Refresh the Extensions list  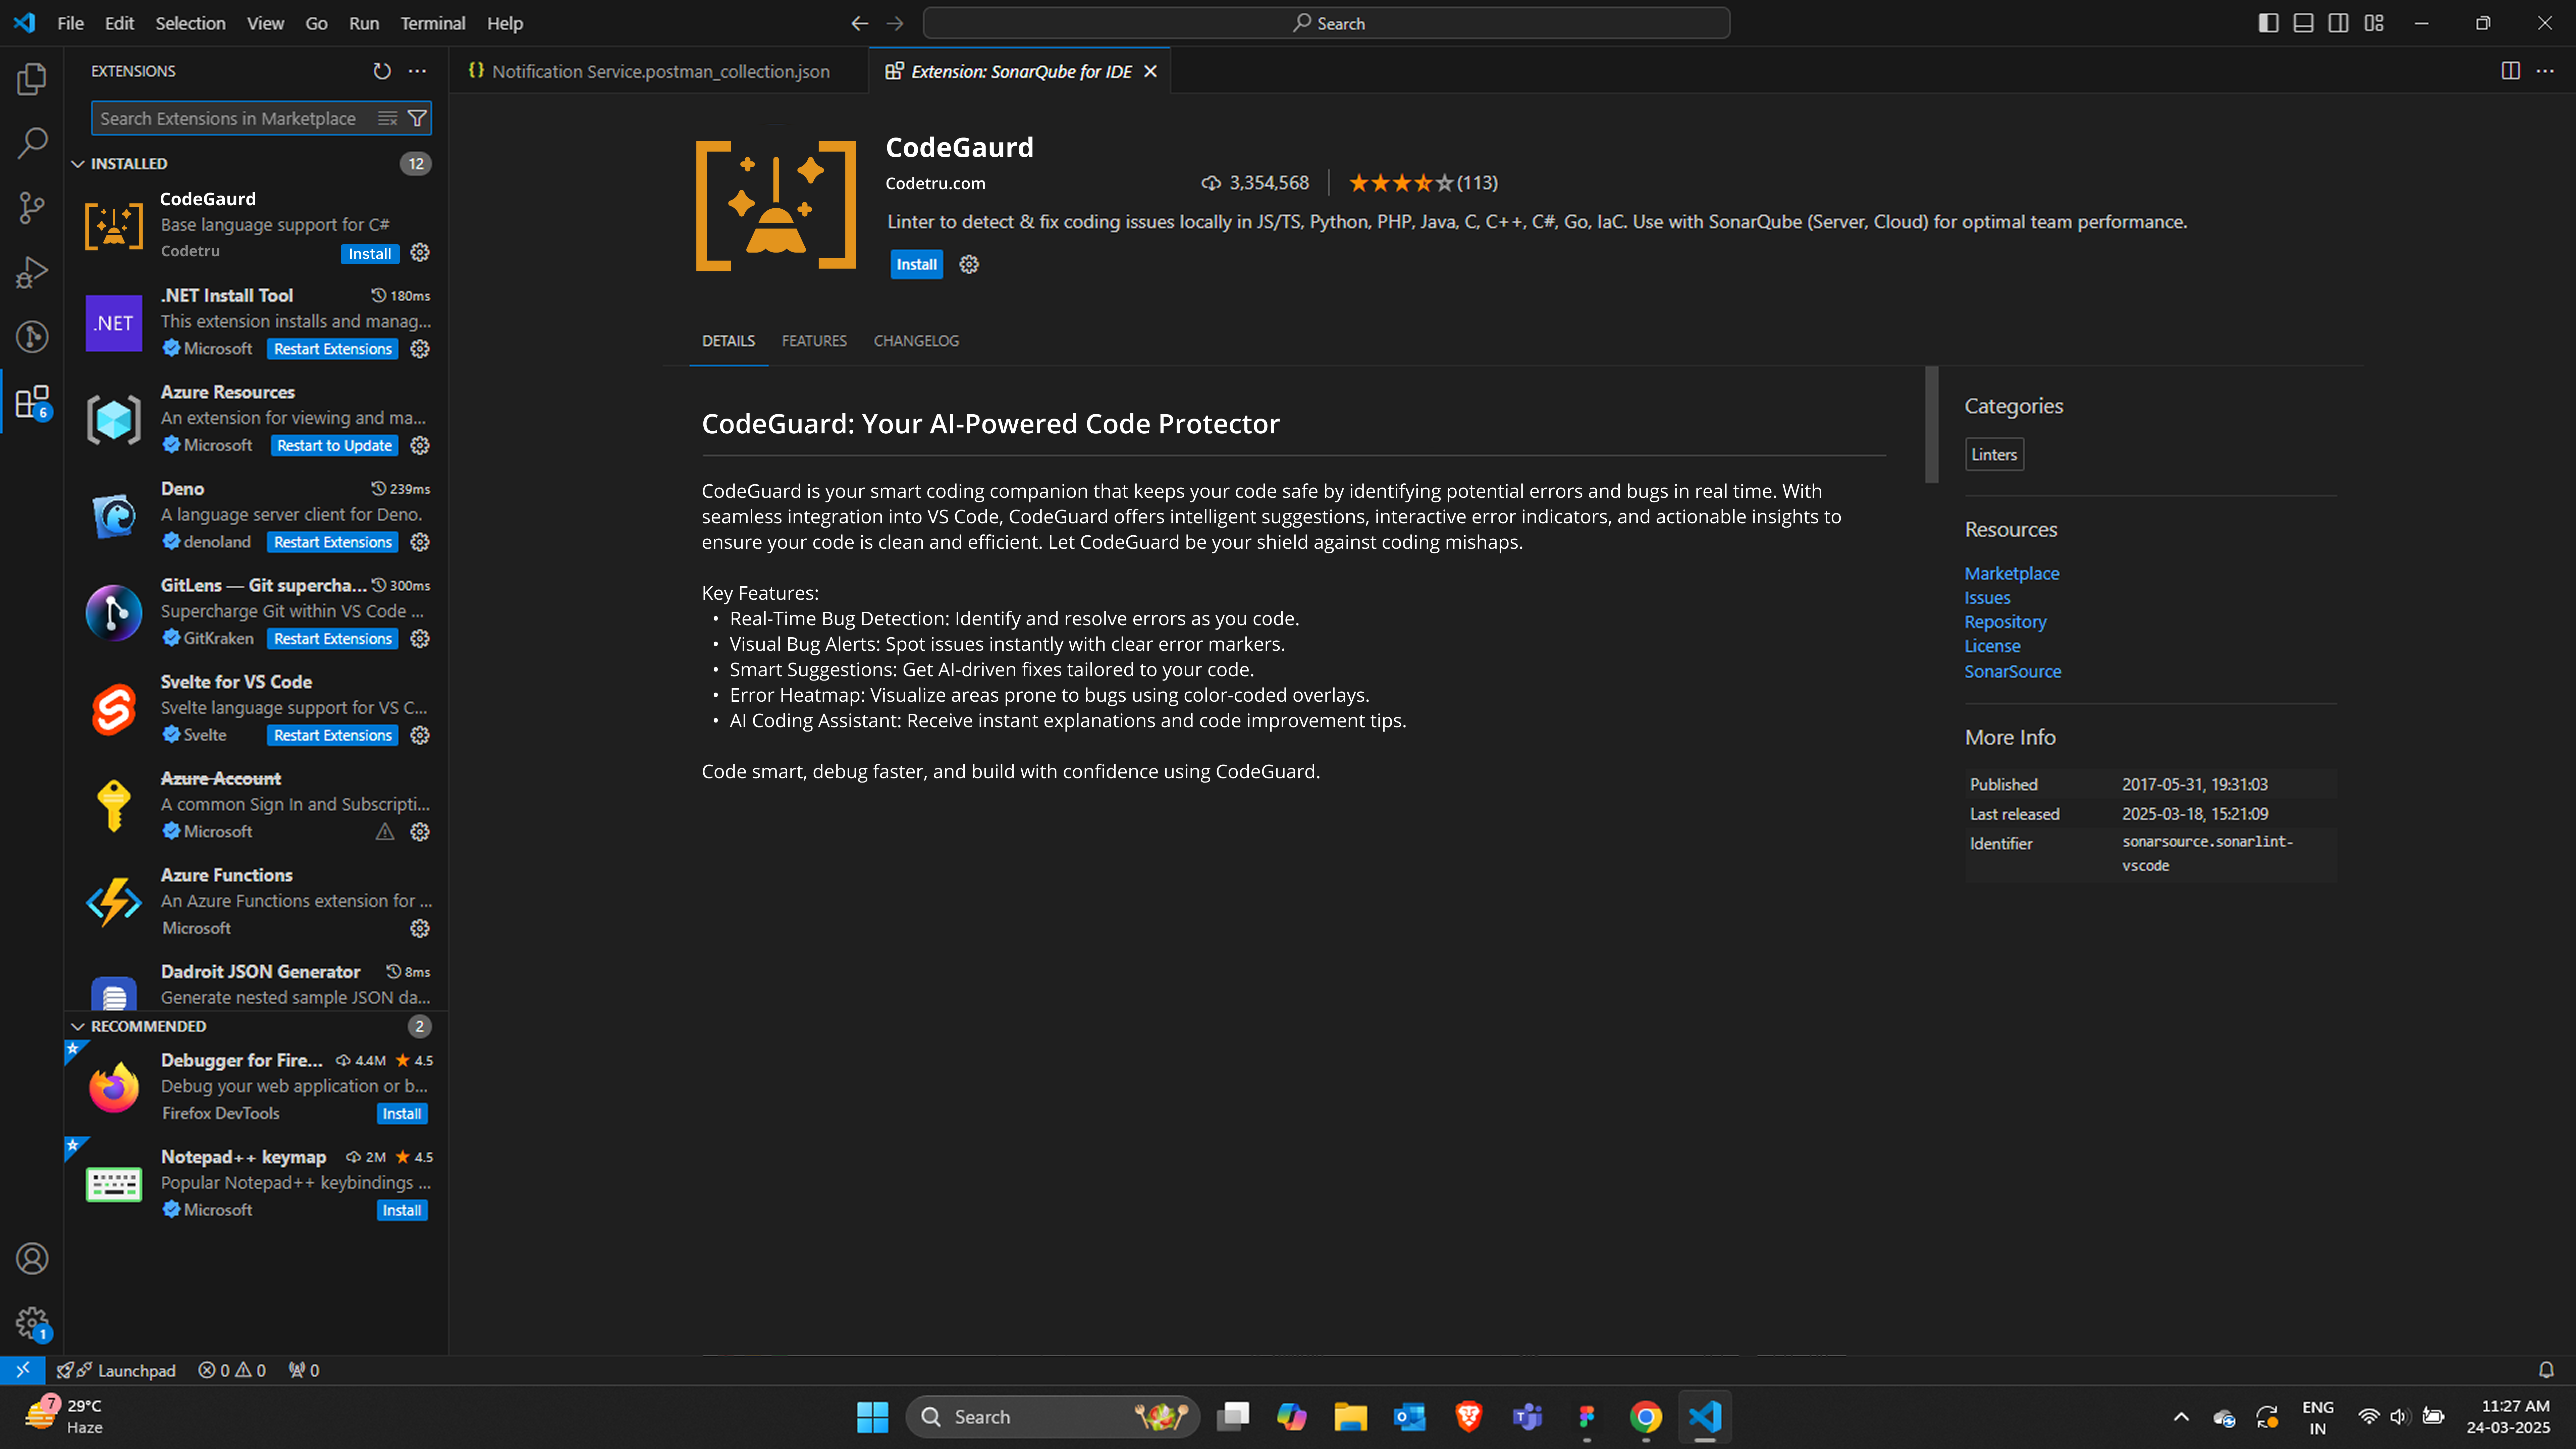coord(382,71)
